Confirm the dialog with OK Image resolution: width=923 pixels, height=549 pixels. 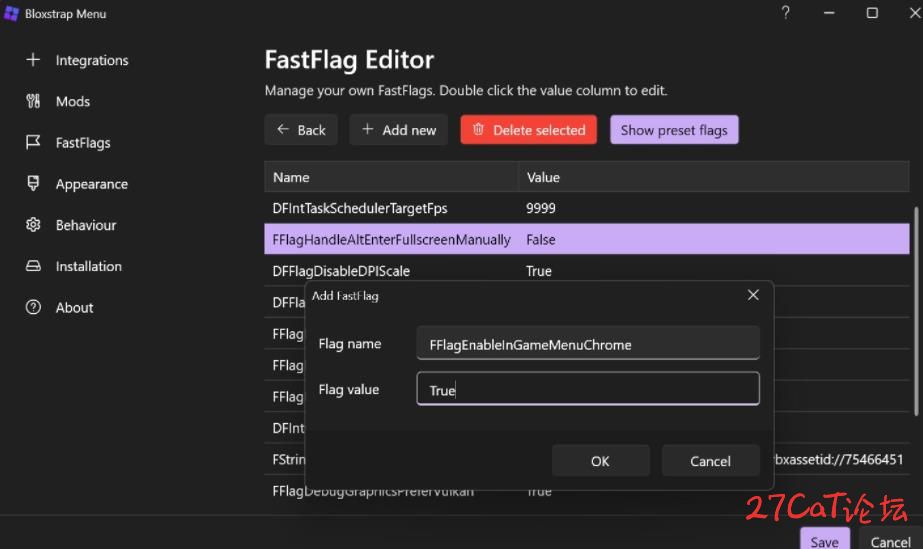point(600,461)
